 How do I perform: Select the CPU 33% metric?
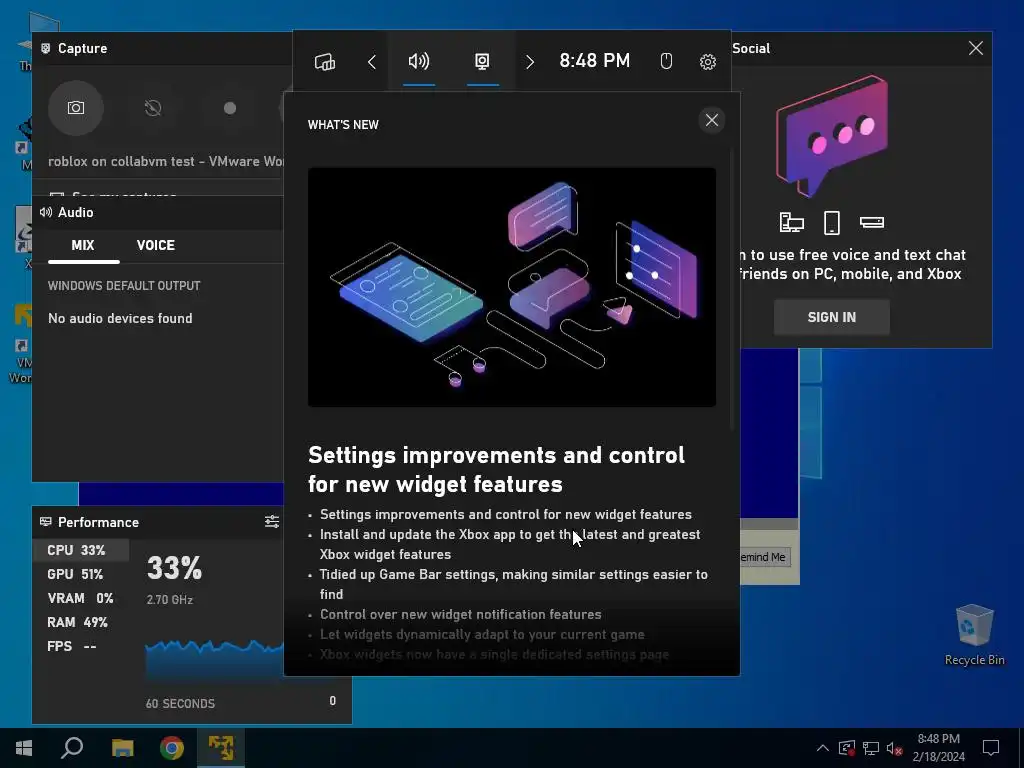(x=80, y=550)
